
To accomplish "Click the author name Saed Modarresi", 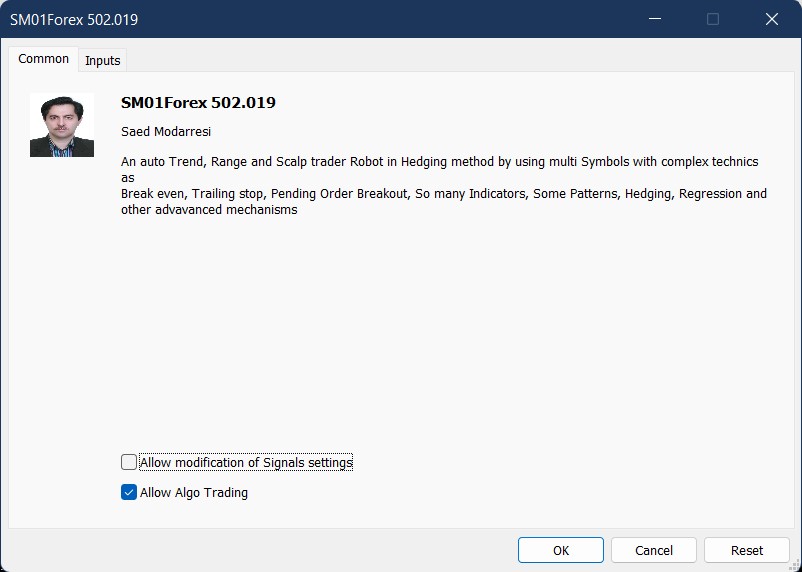I will click(x=166, y=131).
